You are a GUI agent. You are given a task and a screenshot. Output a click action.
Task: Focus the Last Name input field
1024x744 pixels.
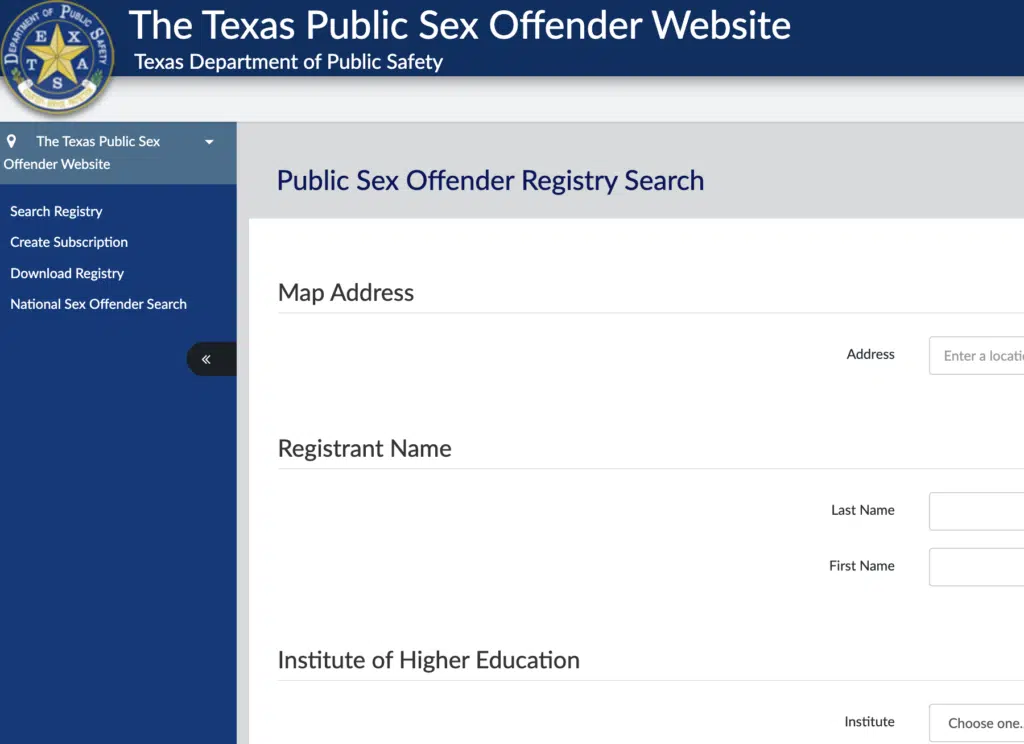point(976,511)
